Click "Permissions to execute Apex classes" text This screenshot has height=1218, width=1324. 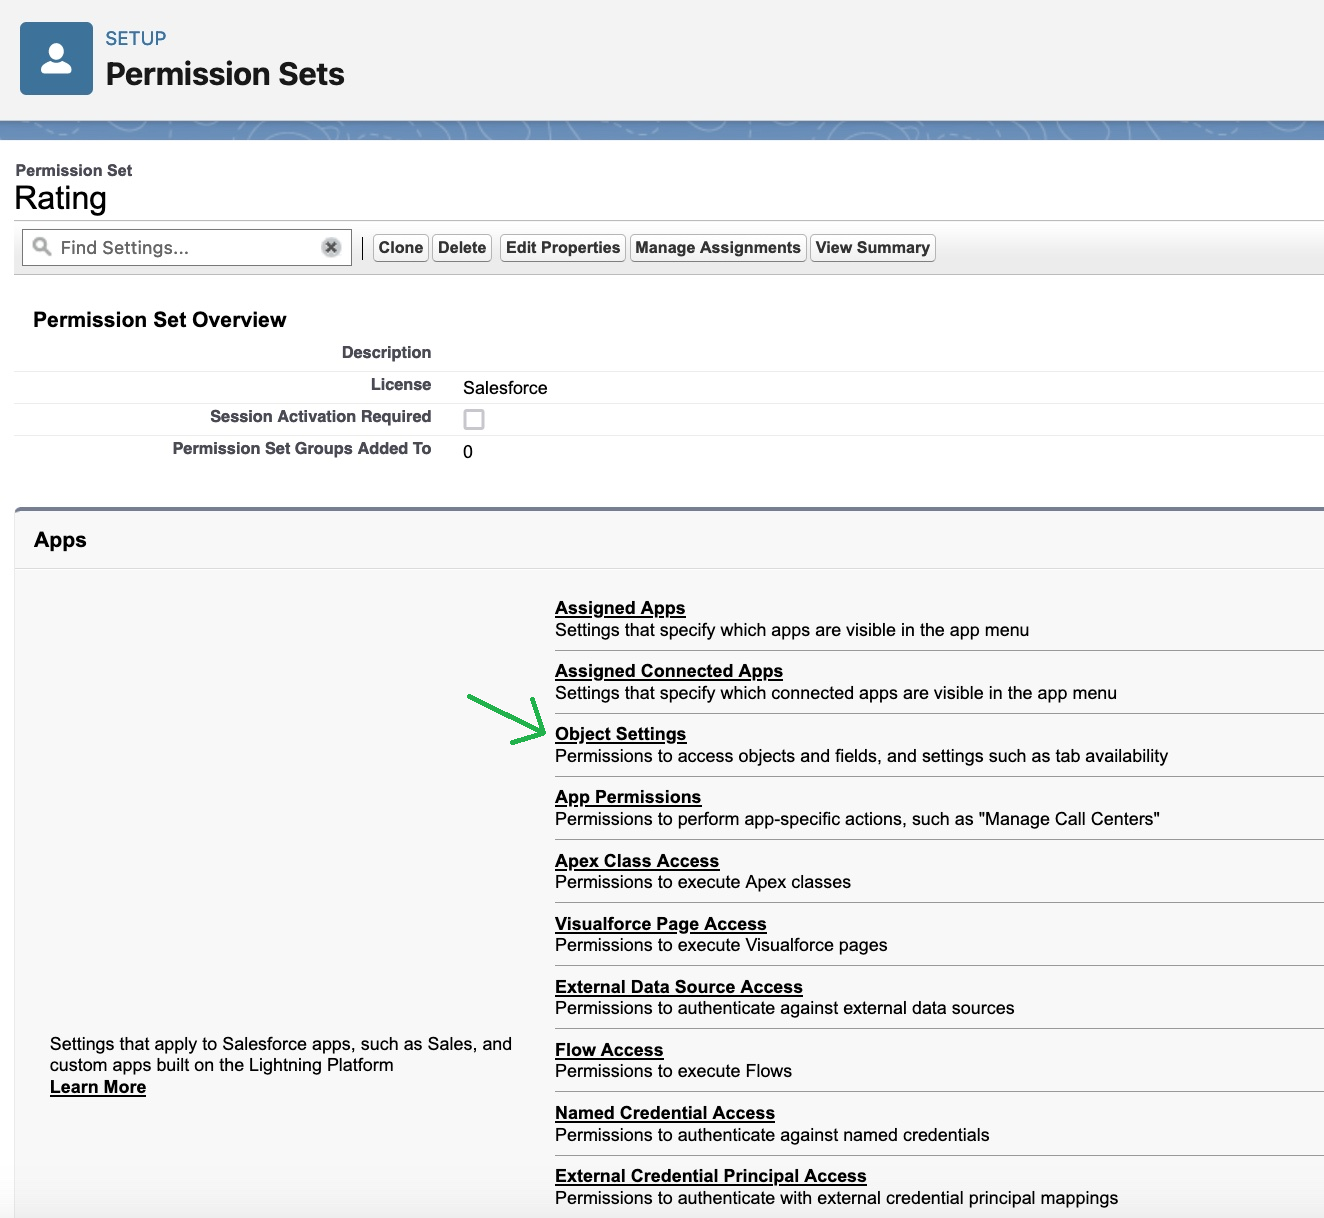click(x=703, y=882)
